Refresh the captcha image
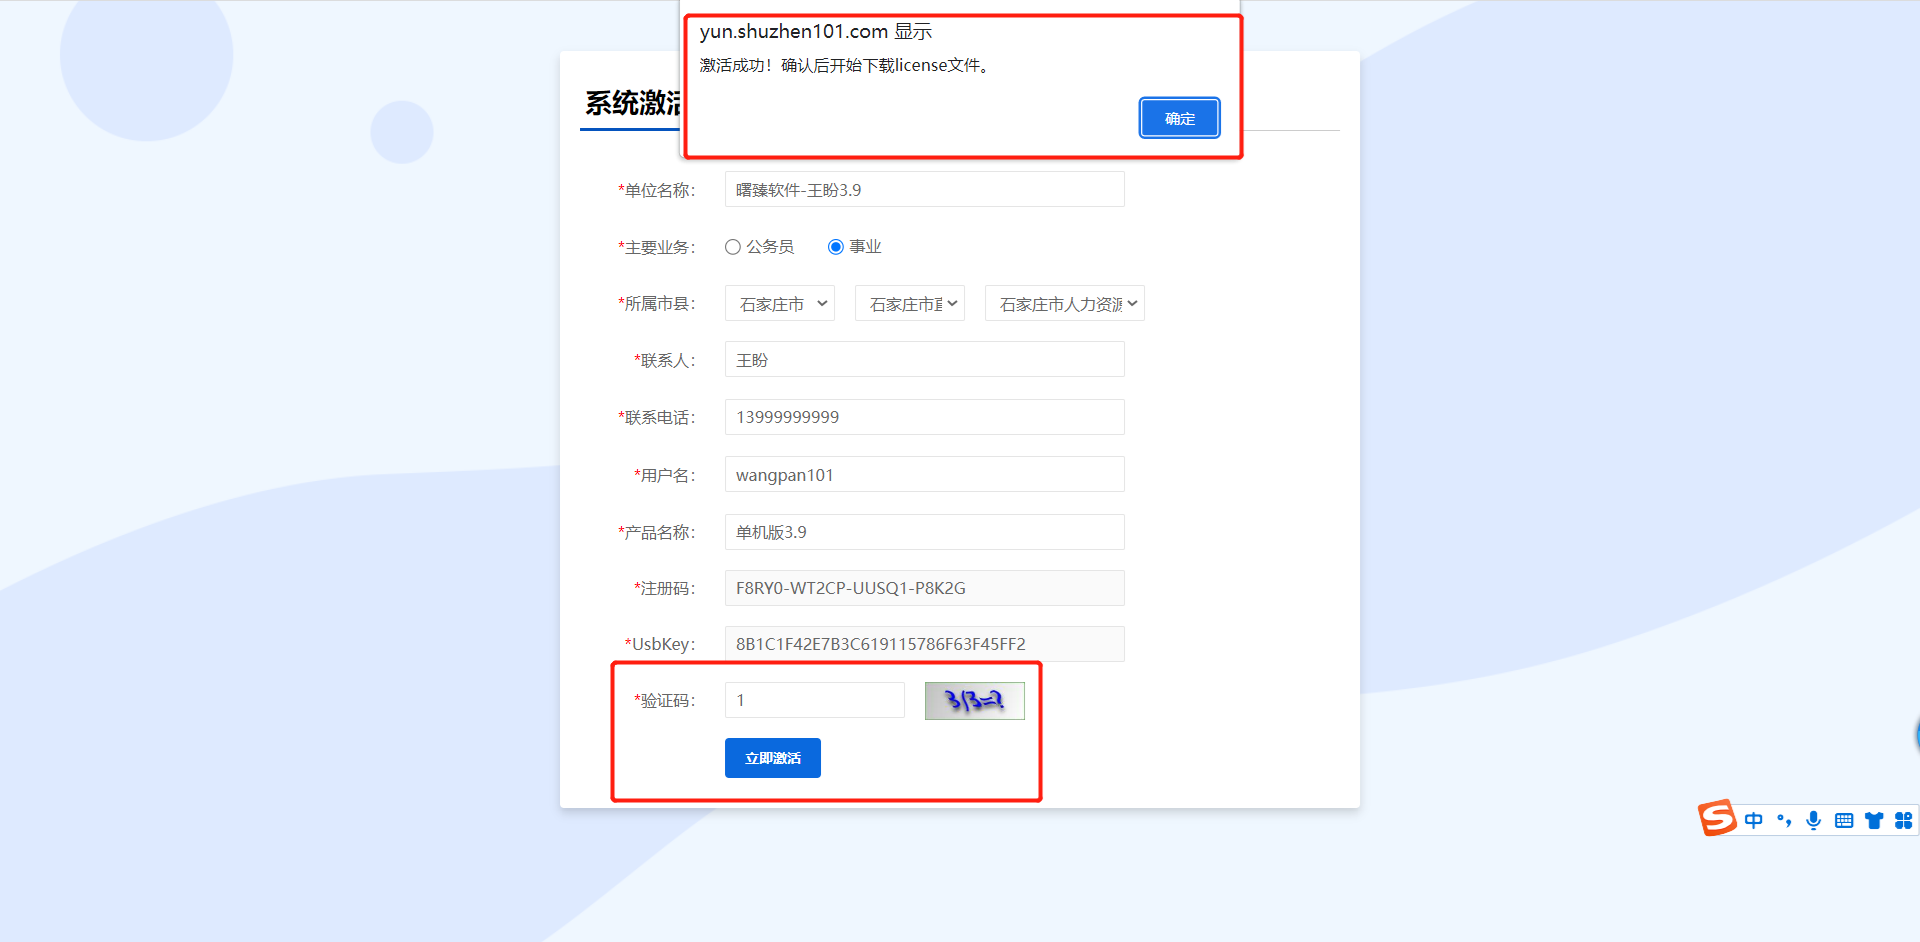This screenshot has height=942, width=1920. click(975, 701)
